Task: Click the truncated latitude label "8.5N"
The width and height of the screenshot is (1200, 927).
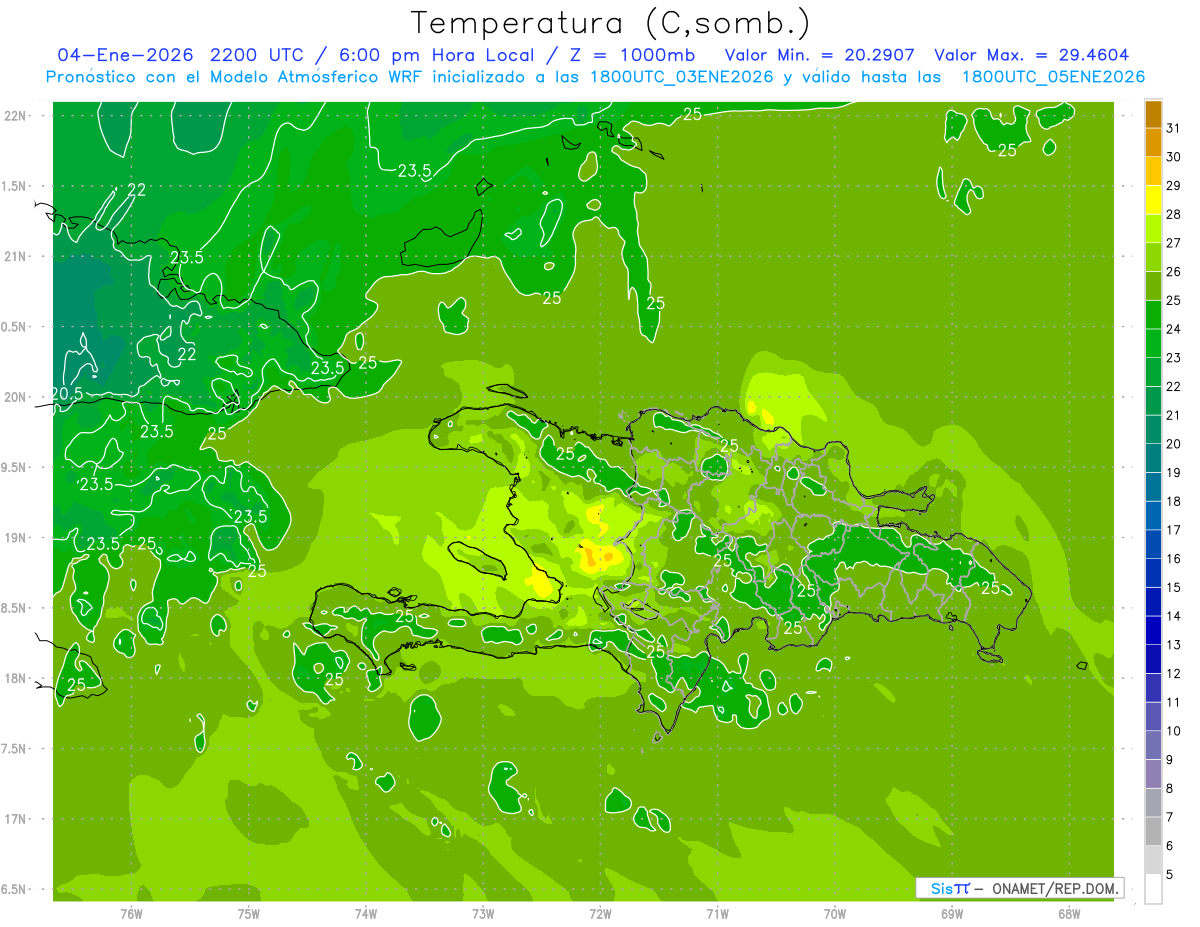Action: [x=15, y=609]
